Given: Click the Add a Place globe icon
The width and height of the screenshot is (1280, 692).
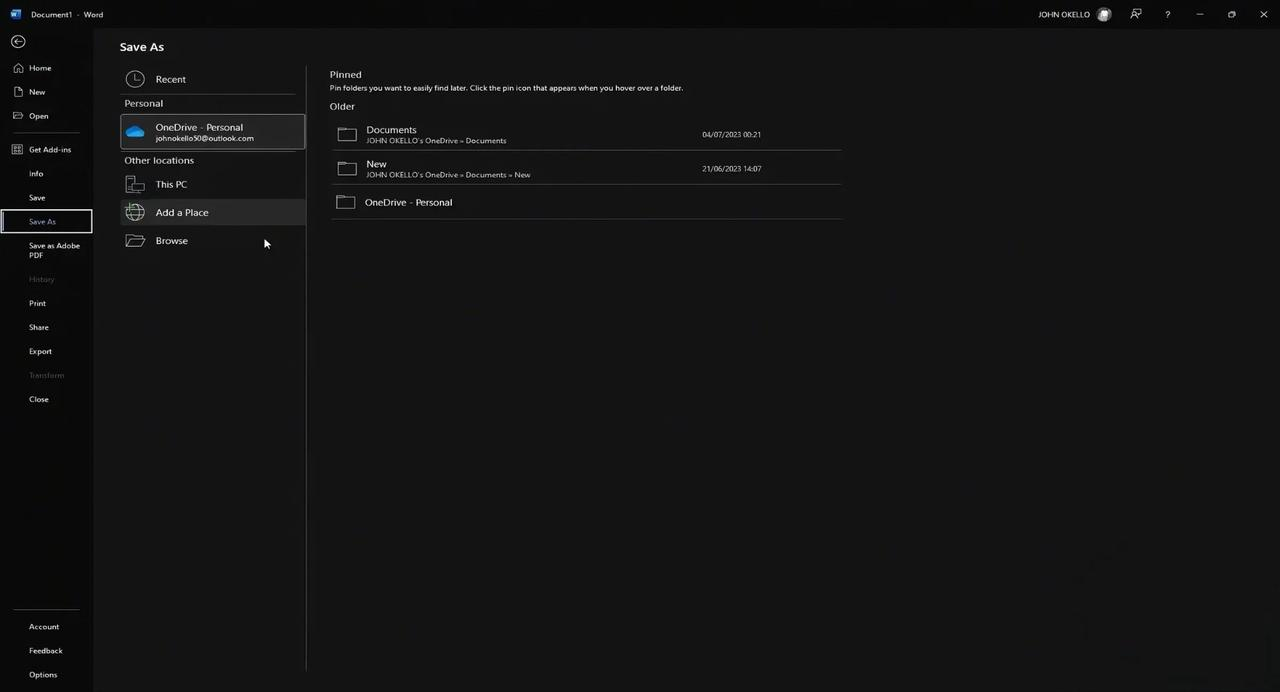Looking at the screenshot, I should tap(135, 212).
